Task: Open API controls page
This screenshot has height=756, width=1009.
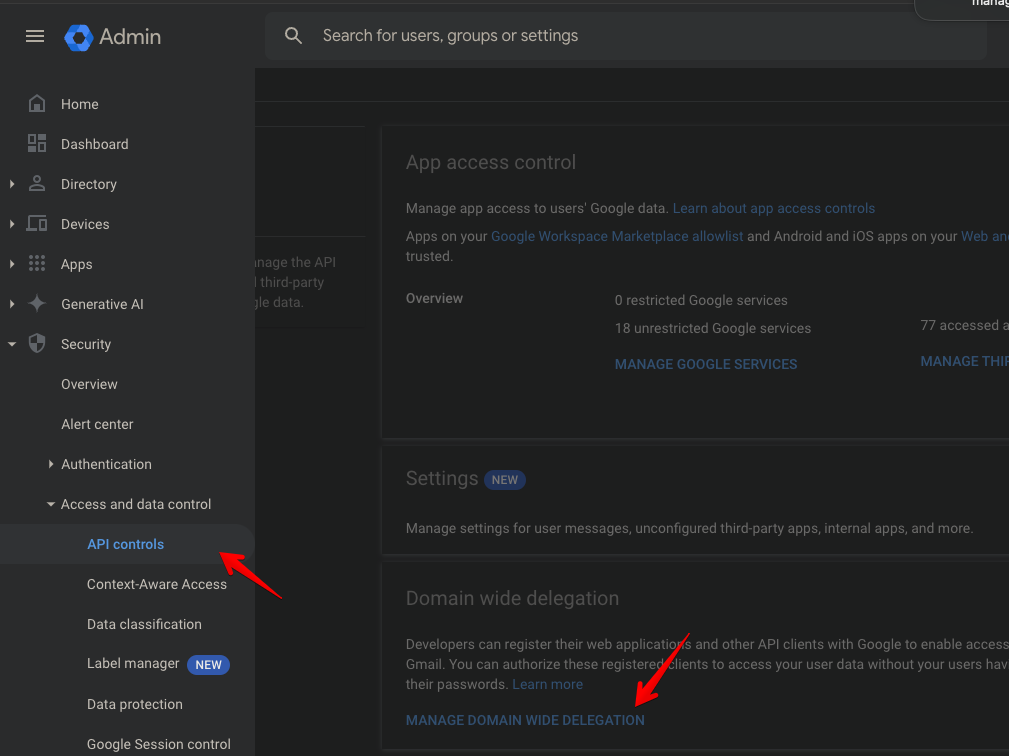Action: pyautogui.click(x=125, y=544)
